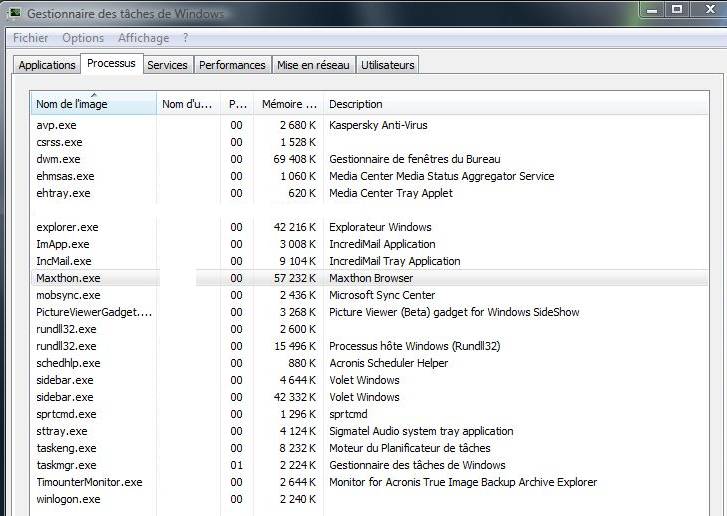The height and width of the screenshot is (516, 727).
Task: Select the schedhlp.exe process
Action: pyautogui.click(x=370, y=363)
